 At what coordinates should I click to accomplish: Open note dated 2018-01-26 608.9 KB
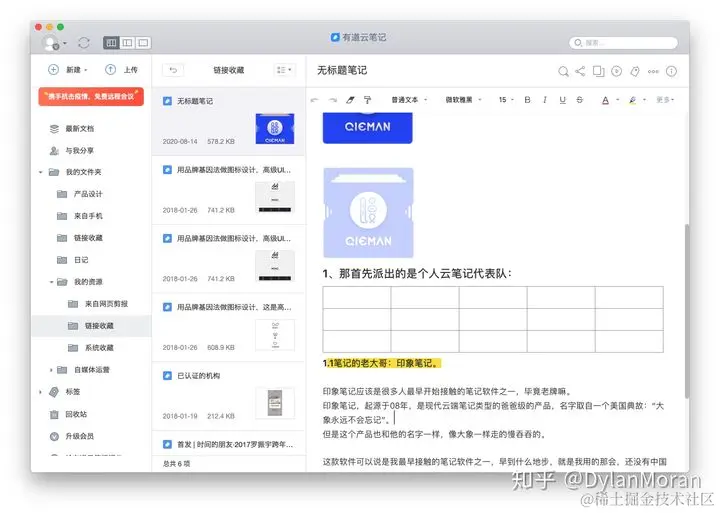click(228, 327)
